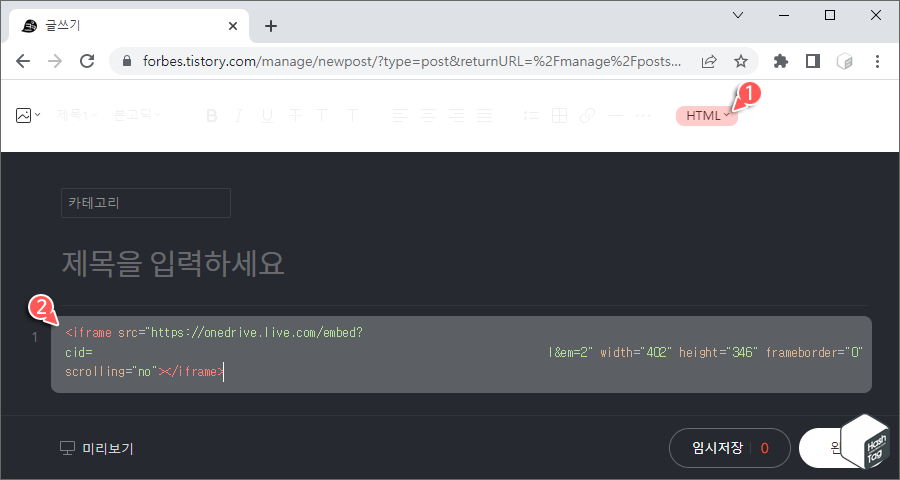The width and height of the screenshot is (900, 480).
Task: Insert a hyperlink
Action: click(x=587, y=116)
